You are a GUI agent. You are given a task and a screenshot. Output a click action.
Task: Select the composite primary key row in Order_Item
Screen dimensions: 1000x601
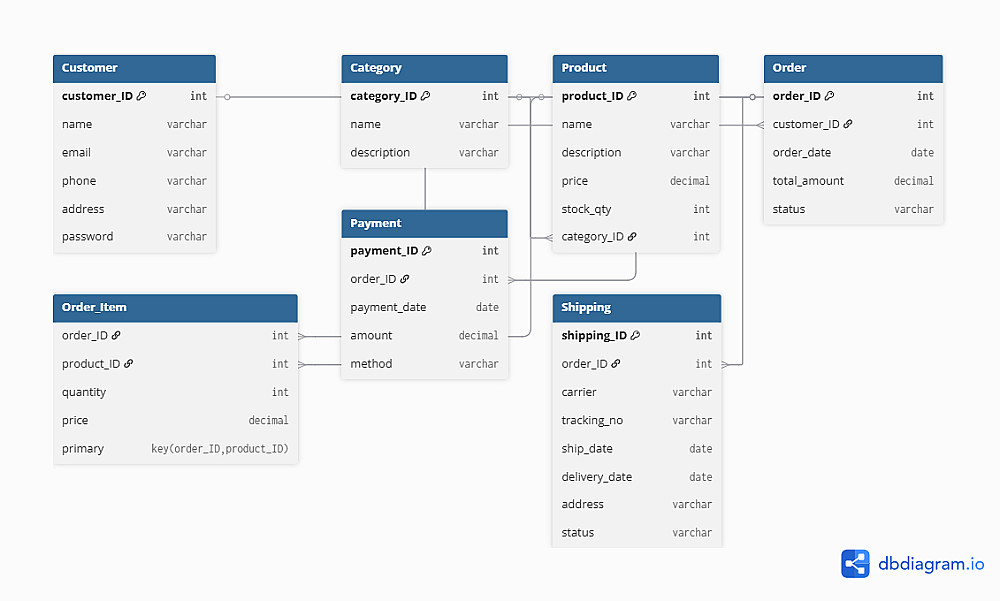click(175, 449)
